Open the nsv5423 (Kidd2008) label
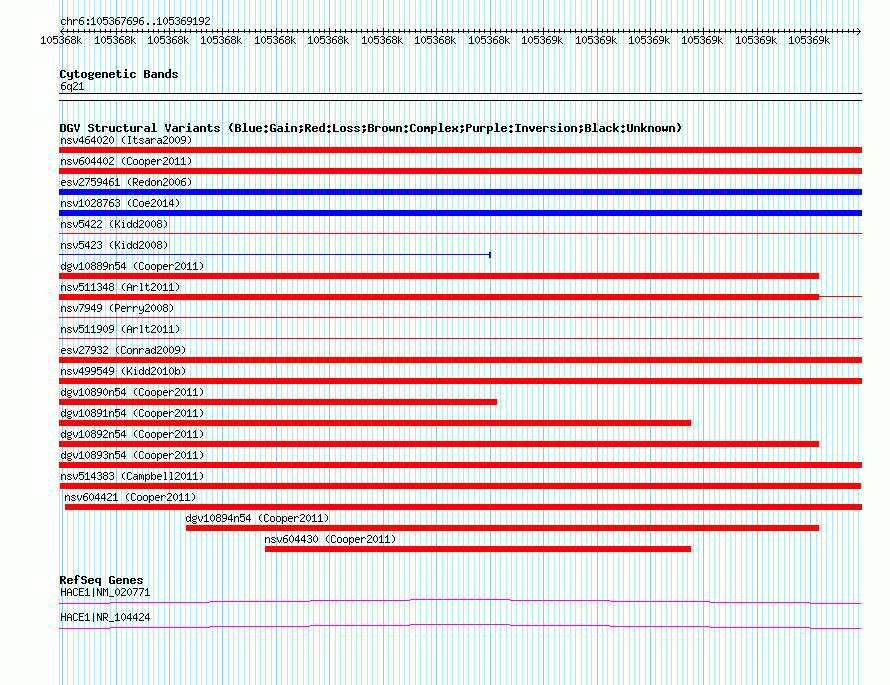890x685 pixels. tap(114, 245)
